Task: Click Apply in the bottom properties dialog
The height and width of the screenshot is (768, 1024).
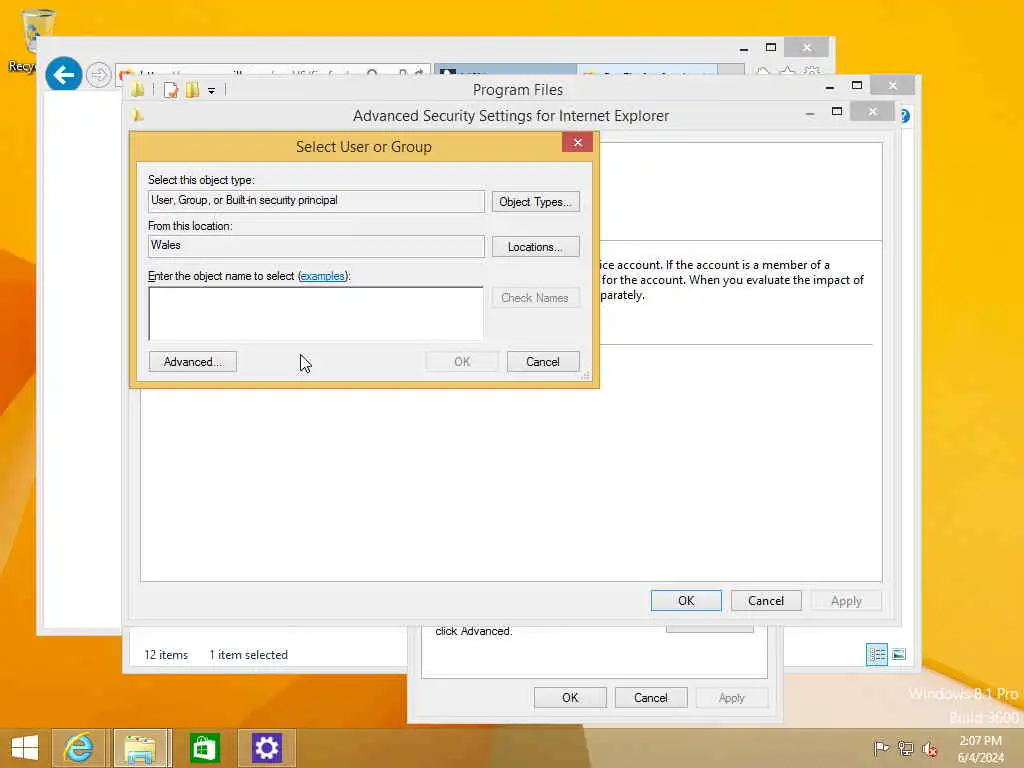Action: [731, 697]
